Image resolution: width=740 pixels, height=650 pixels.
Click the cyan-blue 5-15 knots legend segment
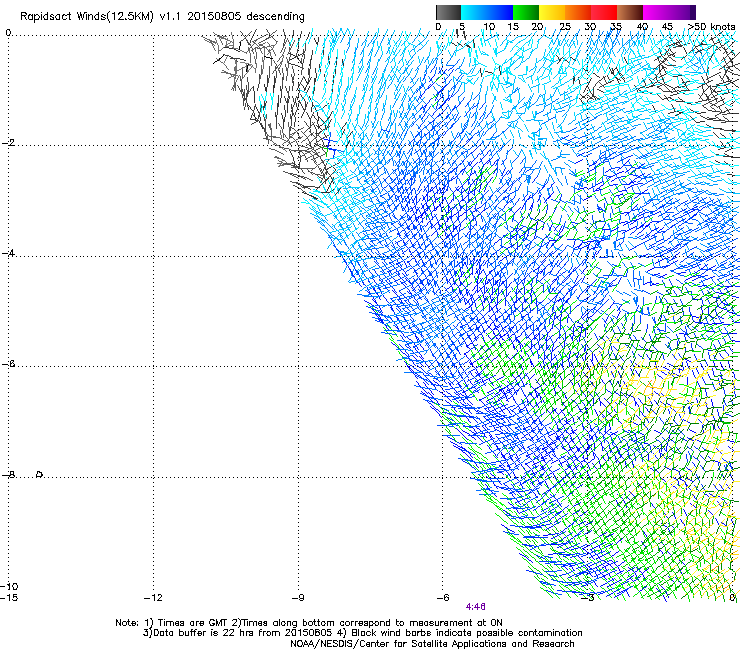click(x=487, y=12)
